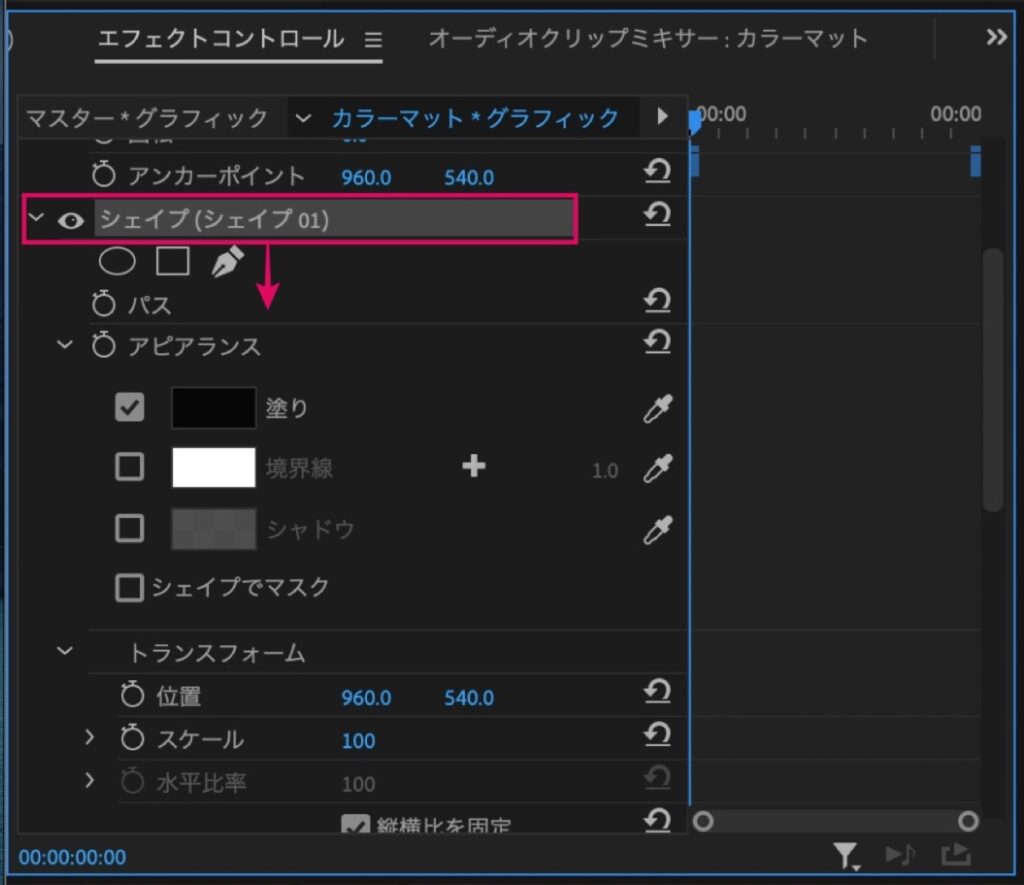Collapse the シェイプ (シェイプ 01) section

[x=37, y=217]
